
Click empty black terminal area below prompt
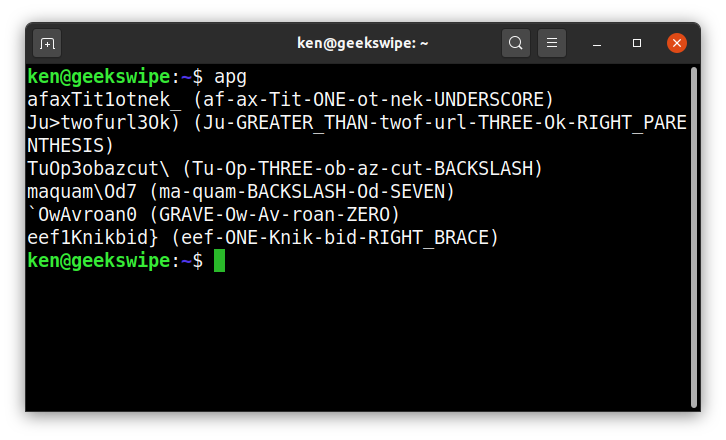357,343
